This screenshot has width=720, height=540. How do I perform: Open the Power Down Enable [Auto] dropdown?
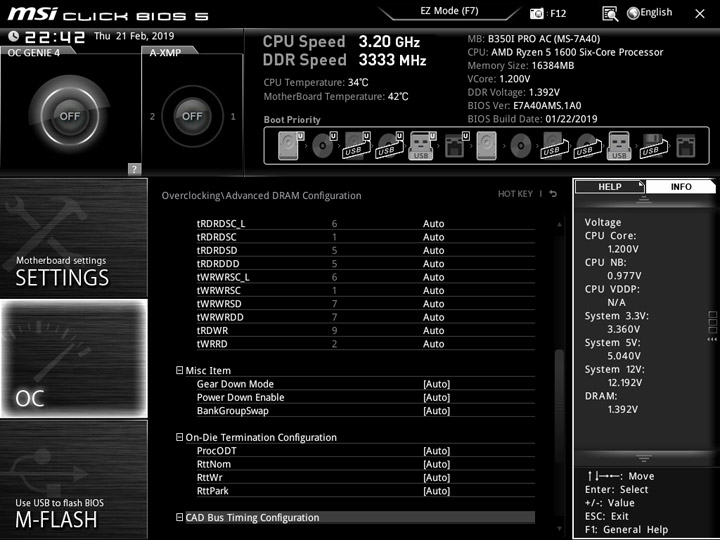tap(436, 397)
